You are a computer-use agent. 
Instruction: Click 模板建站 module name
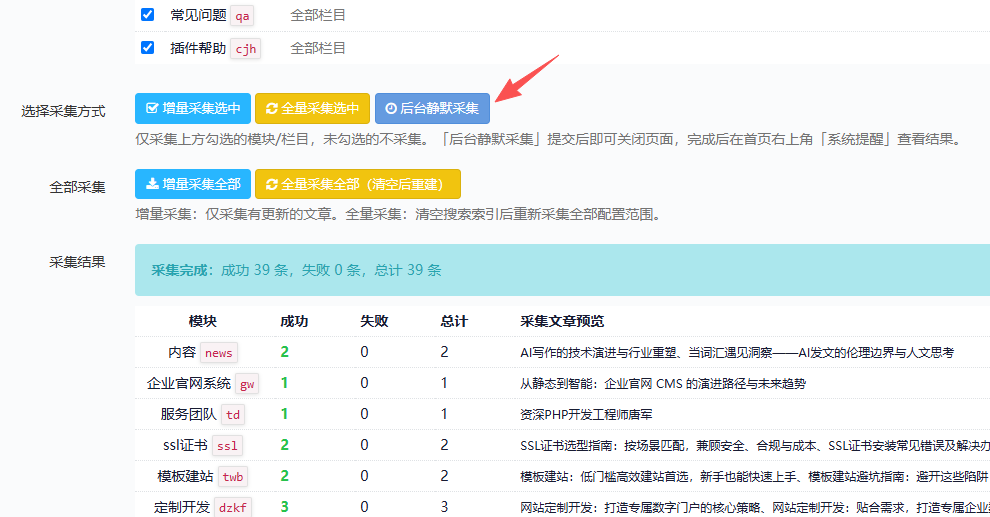[x=185, y=476]
